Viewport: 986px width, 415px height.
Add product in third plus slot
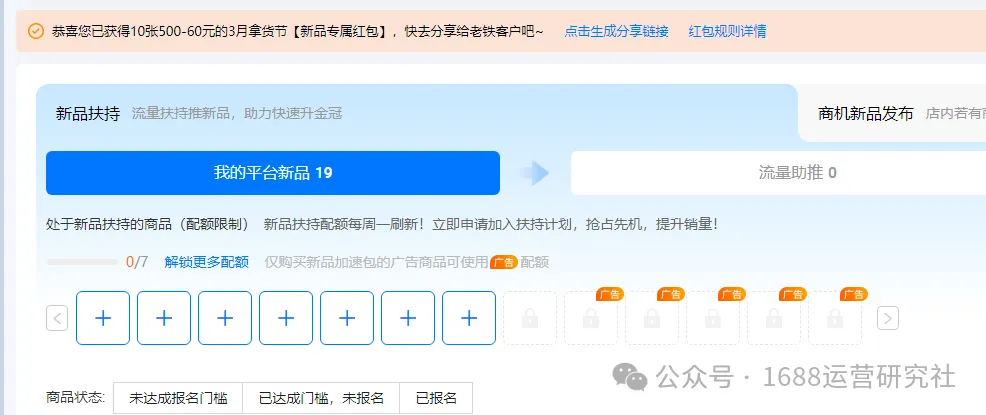coord(225,318)
